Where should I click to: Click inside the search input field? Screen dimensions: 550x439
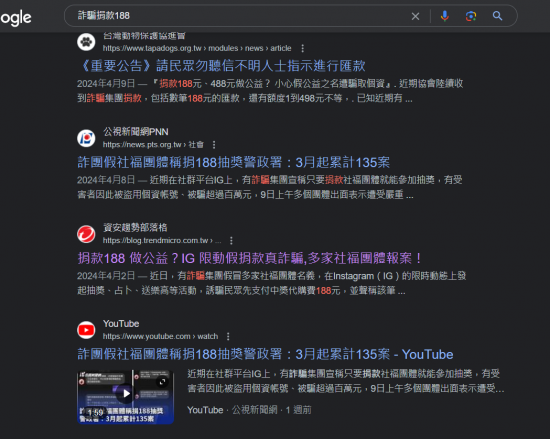point(242,16)
